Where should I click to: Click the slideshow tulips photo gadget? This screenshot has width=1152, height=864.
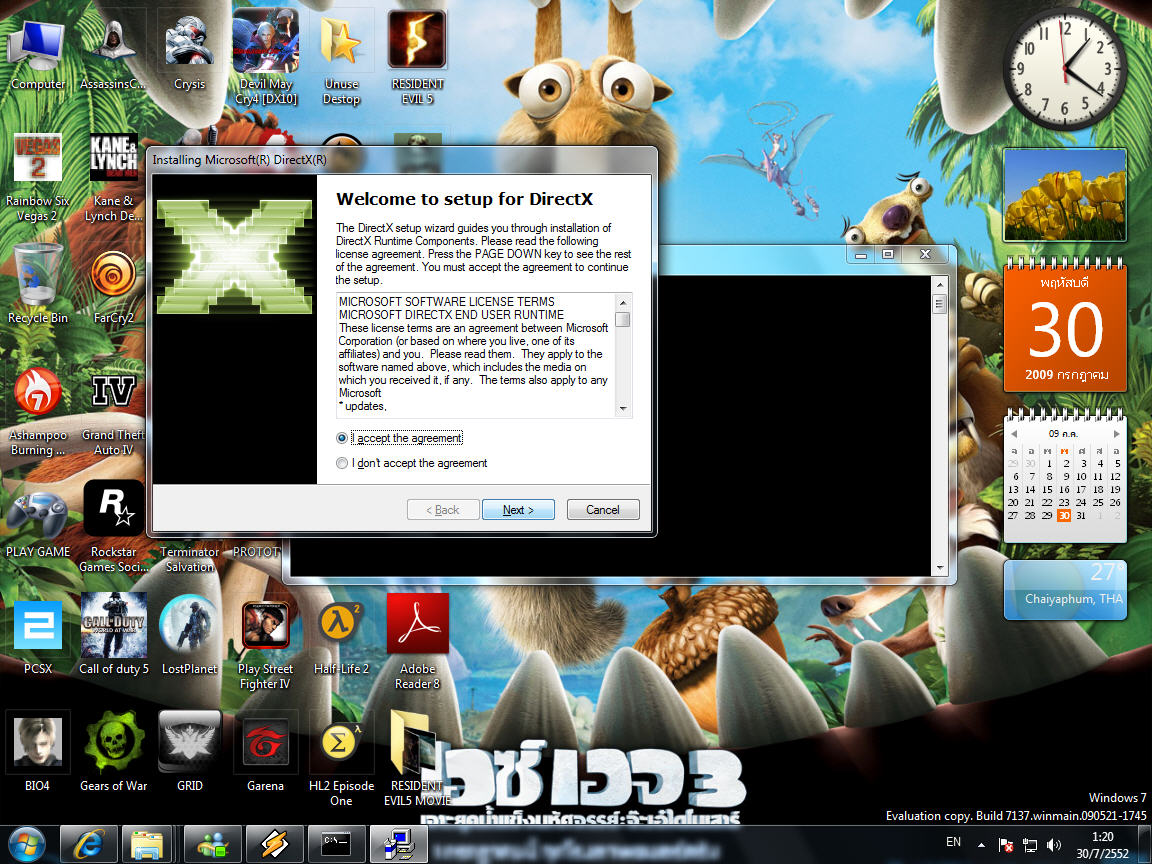click(1065, 195)
